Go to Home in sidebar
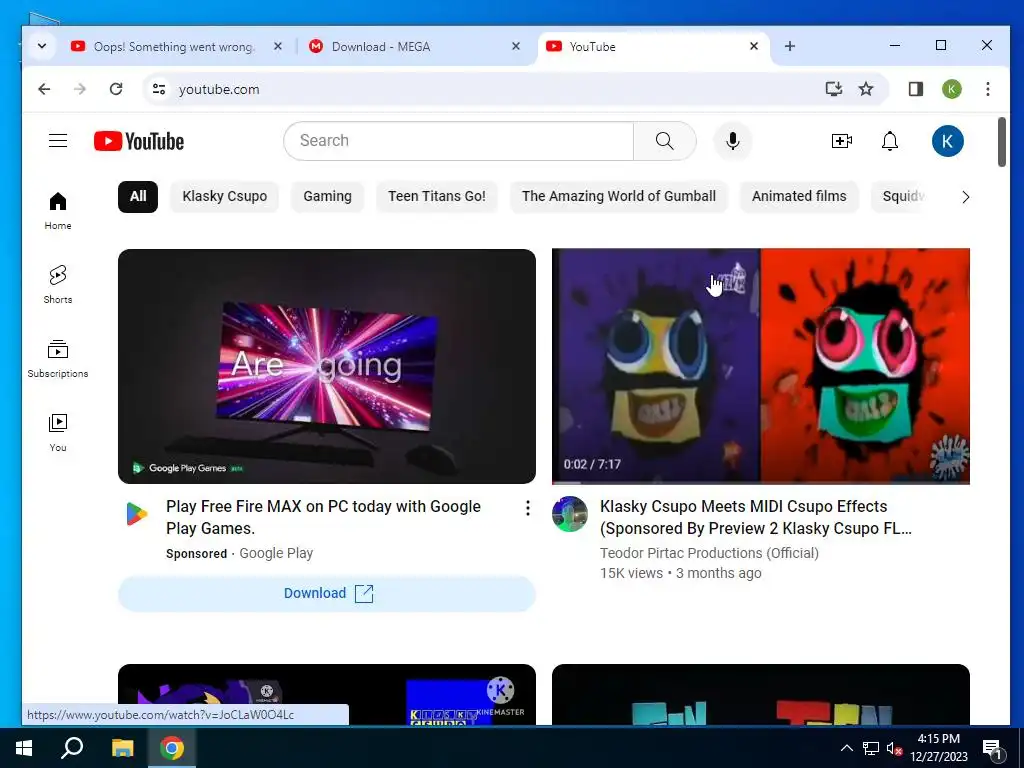The image size is (1024, 768). click(58, 211)
